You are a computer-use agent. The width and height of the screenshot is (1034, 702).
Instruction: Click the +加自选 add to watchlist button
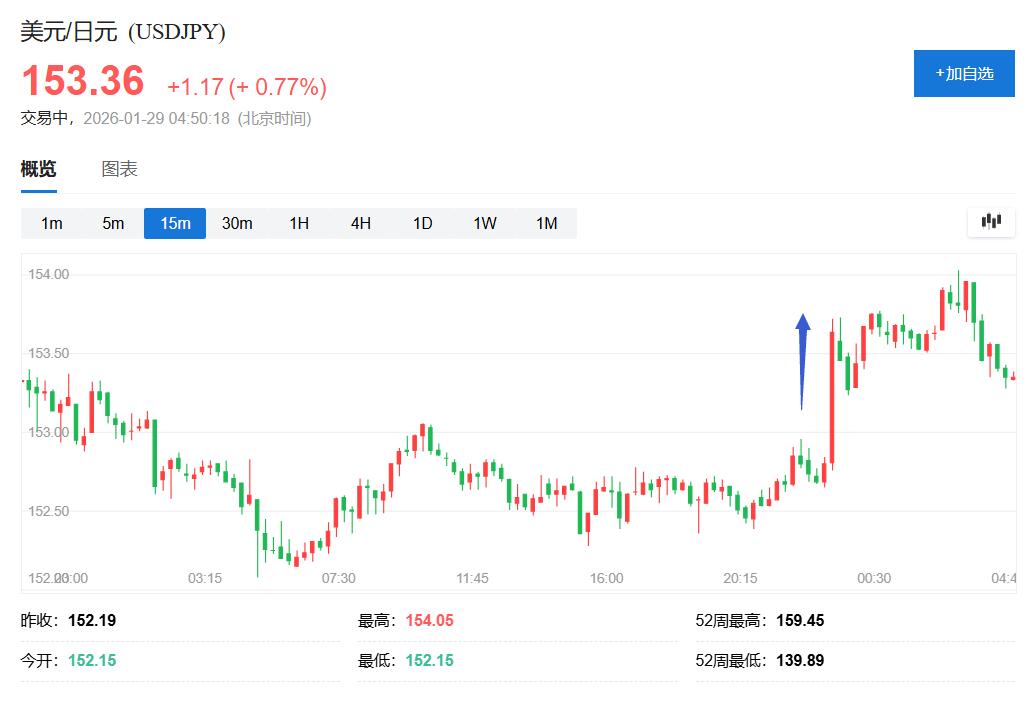(964, 73)
